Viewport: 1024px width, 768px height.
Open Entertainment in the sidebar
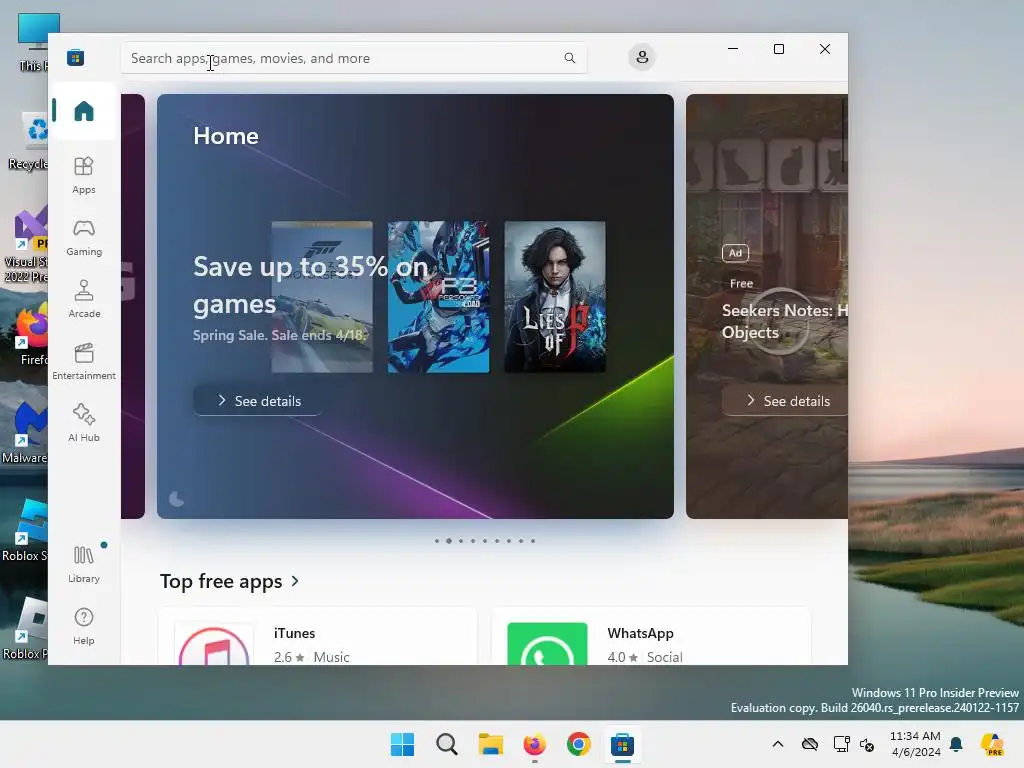click(x=84, y=361)
